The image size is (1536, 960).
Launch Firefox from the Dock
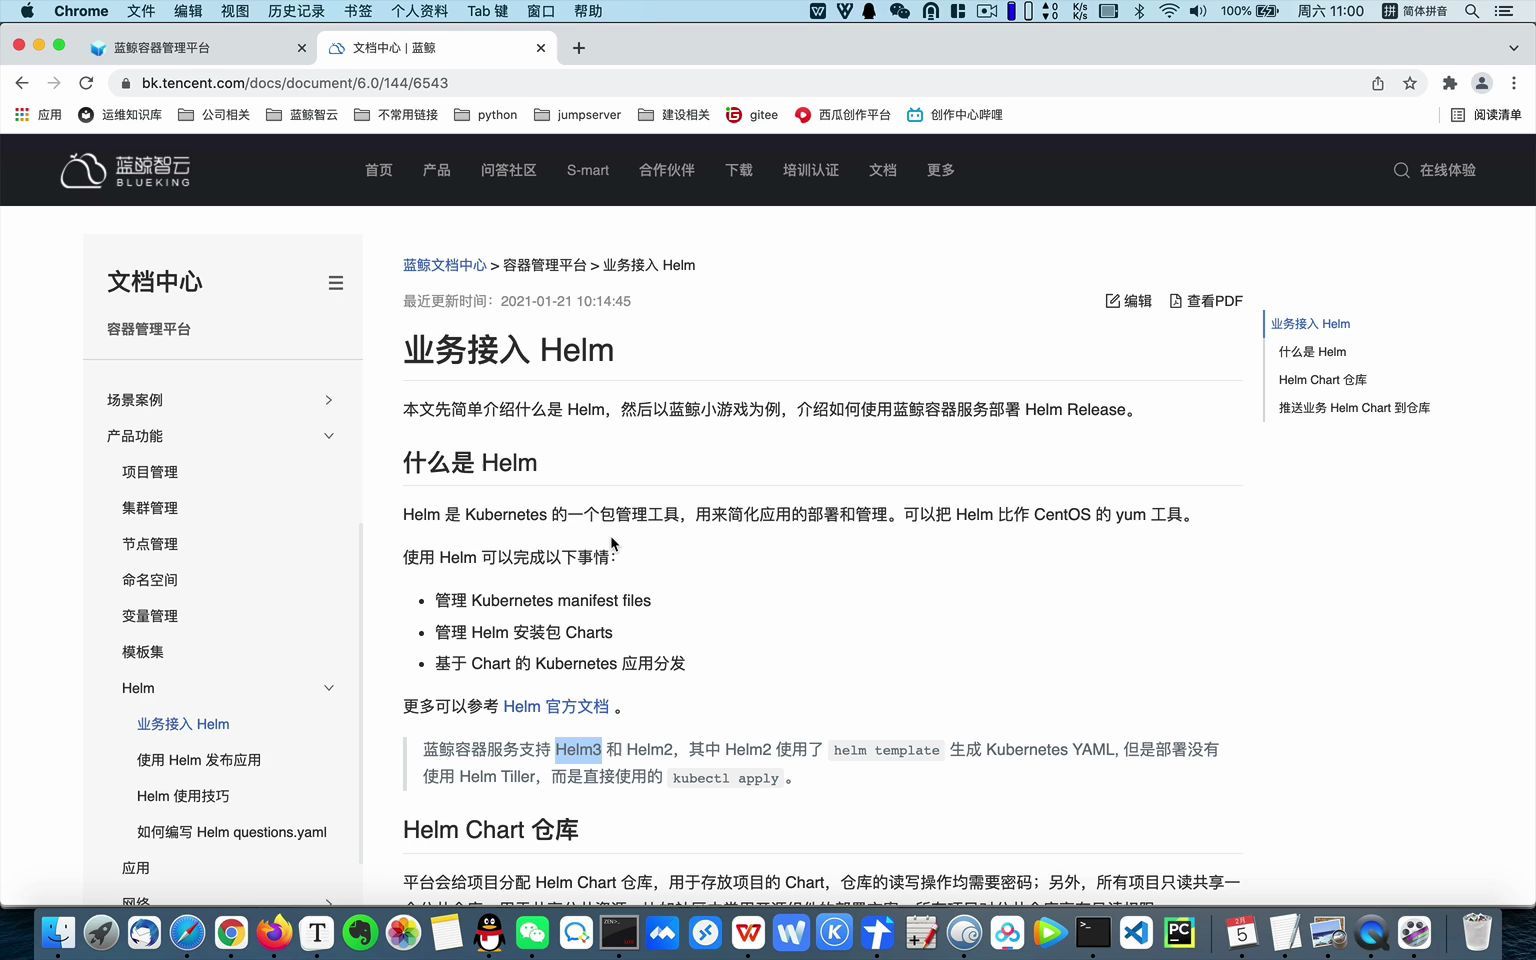274,933
